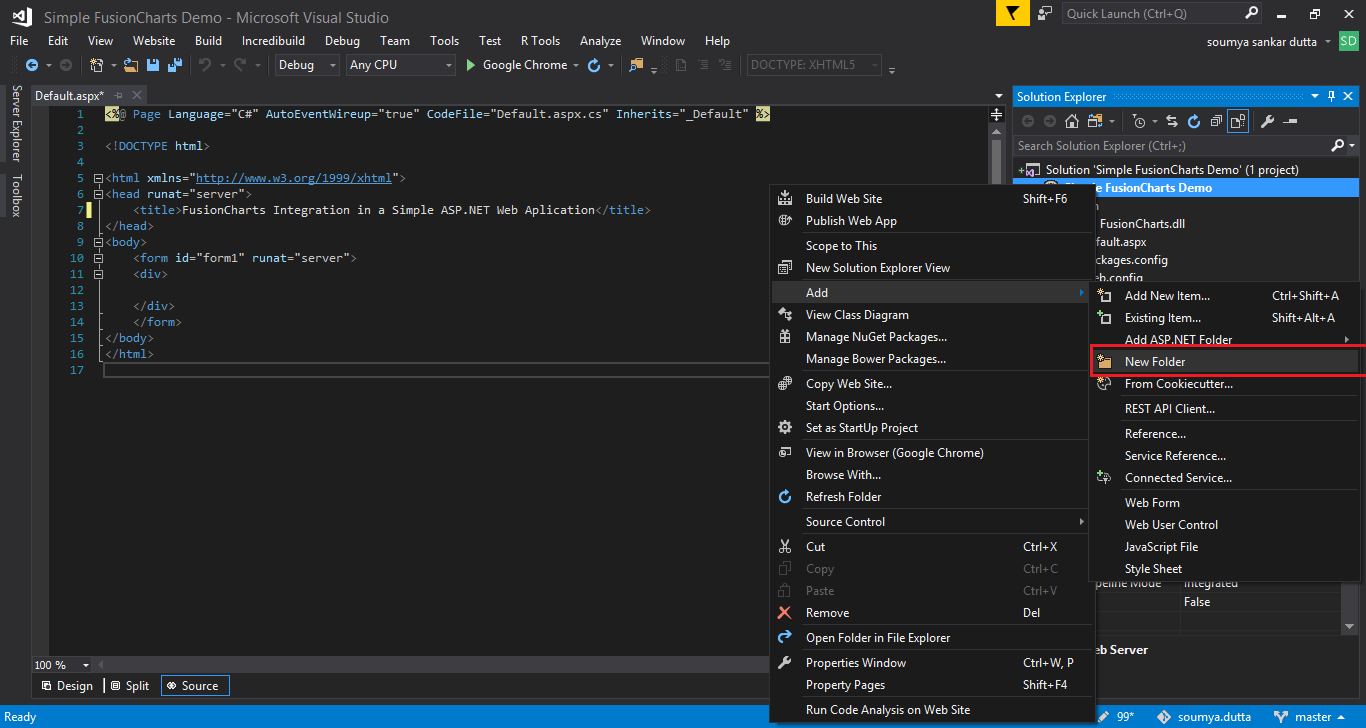Choose Manage NuGet Packages in context menu
Screen dimensions: 1366x728
click(876, 337)
